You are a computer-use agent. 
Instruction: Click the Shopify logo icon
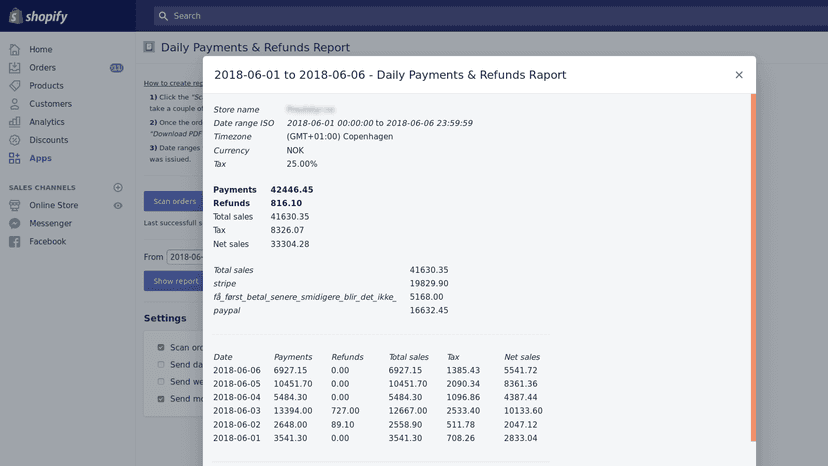coord(16,16)
